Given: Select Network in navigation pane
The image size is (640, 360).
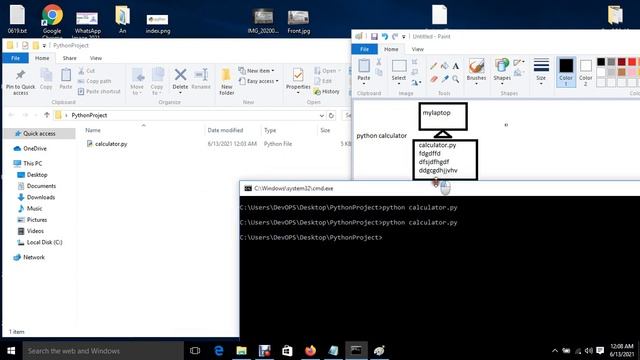Looking at the screenshot, I should coord(33,257).
